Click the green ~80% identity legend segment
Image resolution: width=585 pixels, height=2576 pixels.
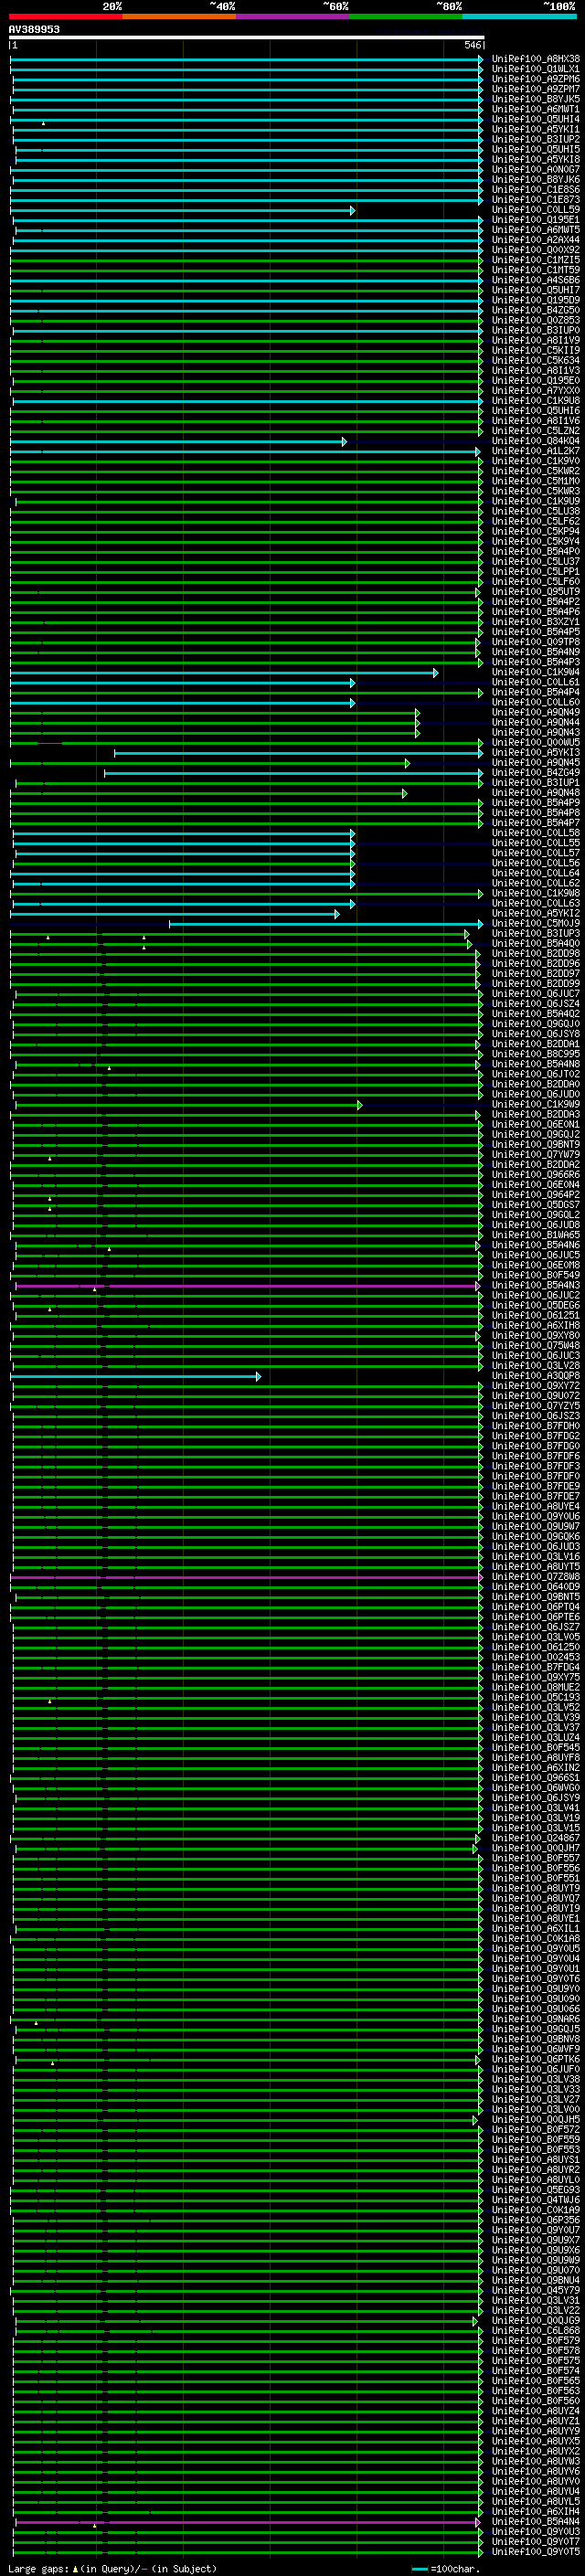(x=406, y=16)
